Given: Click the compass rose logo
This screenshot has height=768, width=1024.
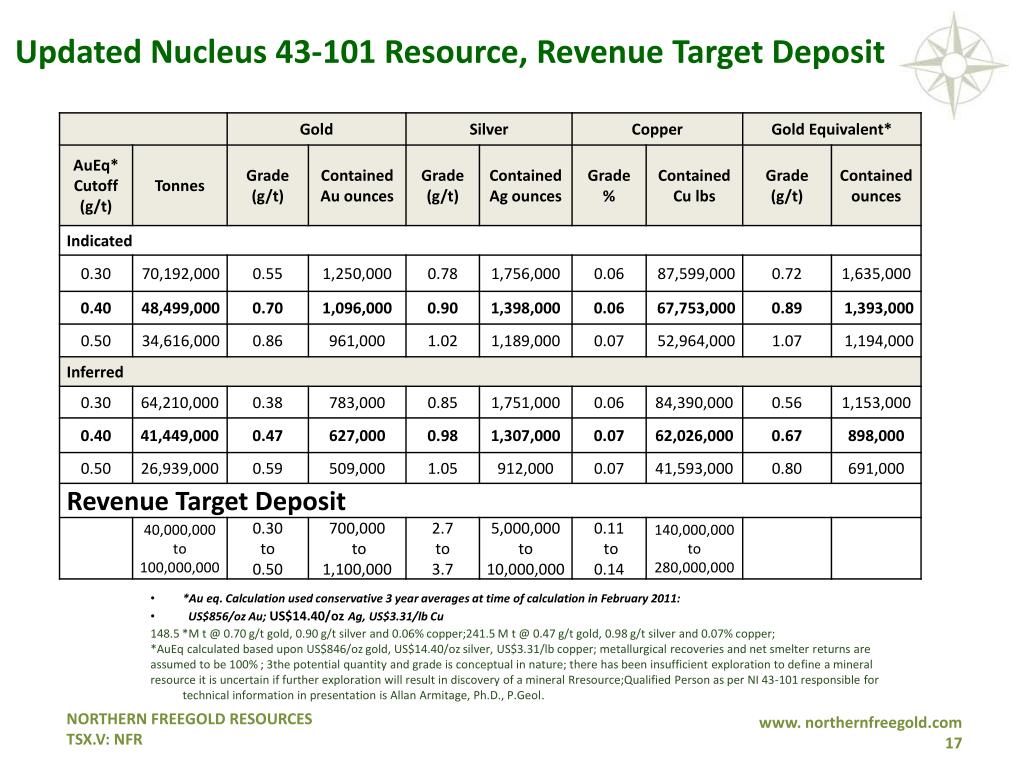Looking at the screenshot, I should [953, 65].
